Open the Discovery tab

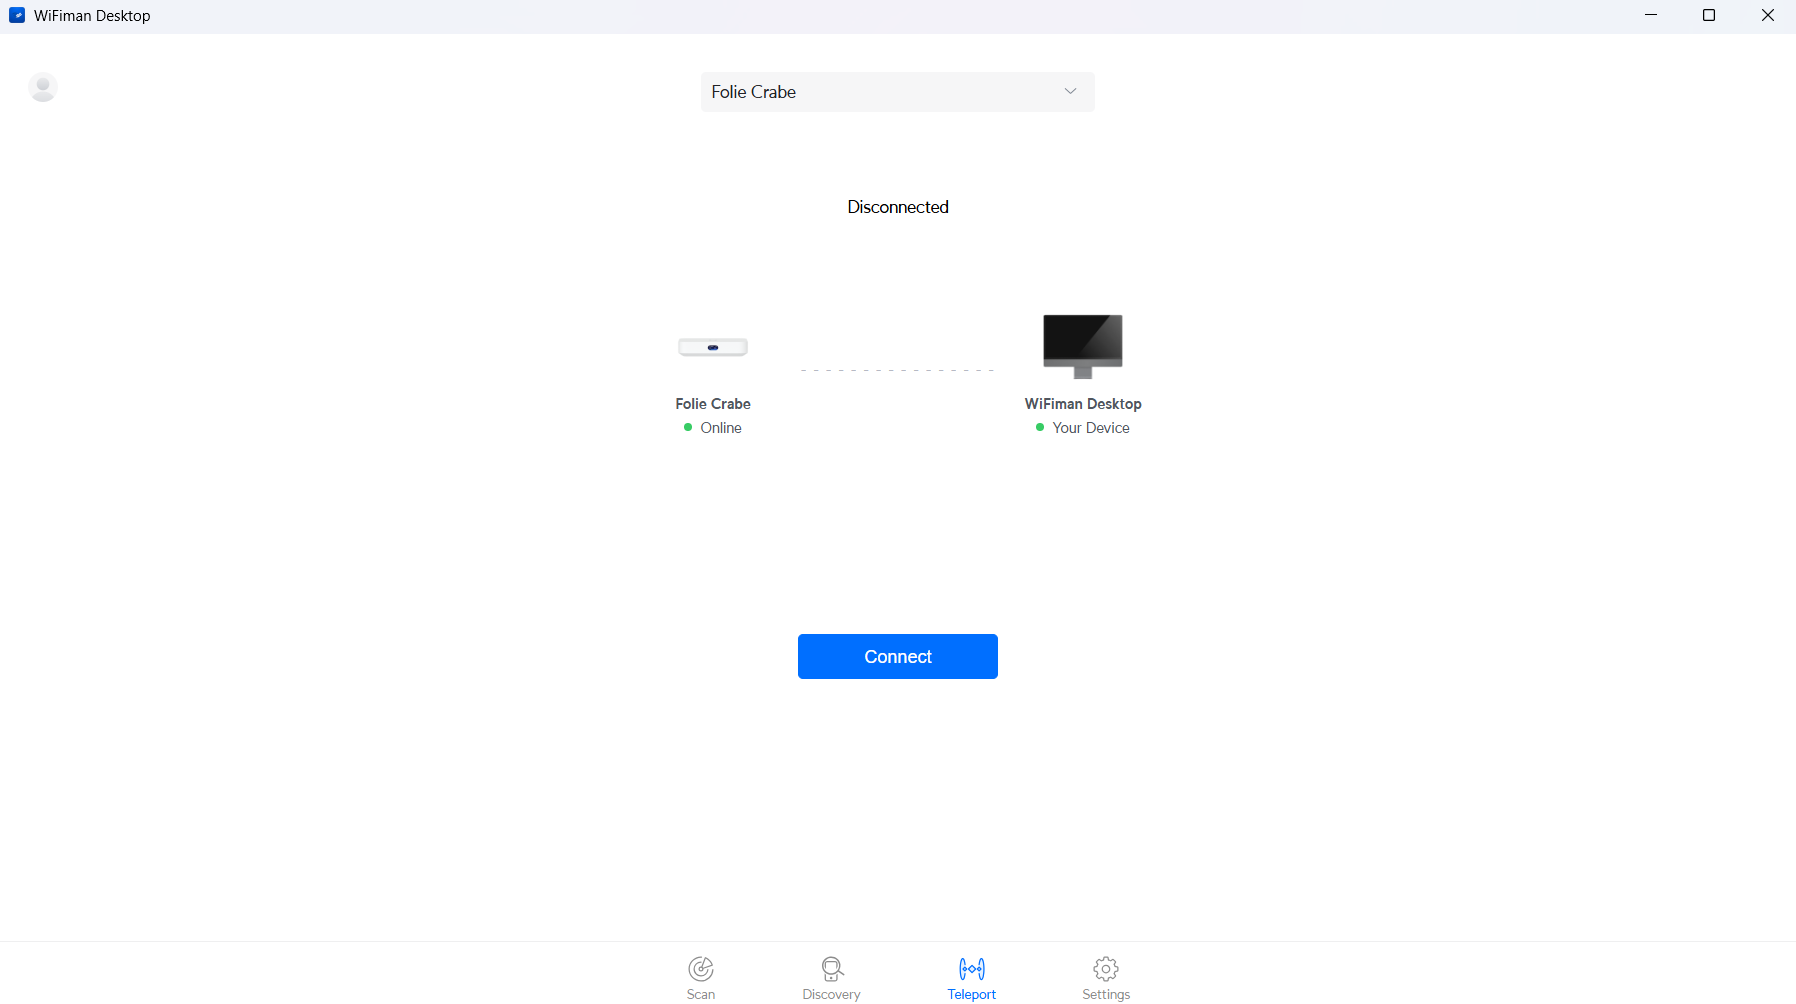(831, 978)
